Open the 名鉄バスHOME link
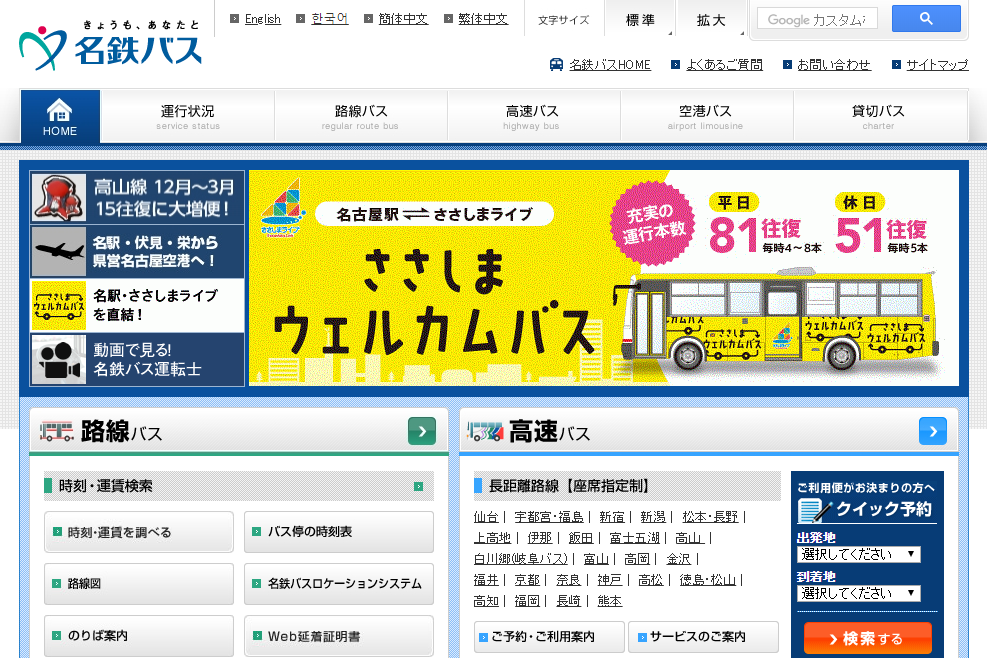The width and height of the screenshot is (987, 658). 610,65
